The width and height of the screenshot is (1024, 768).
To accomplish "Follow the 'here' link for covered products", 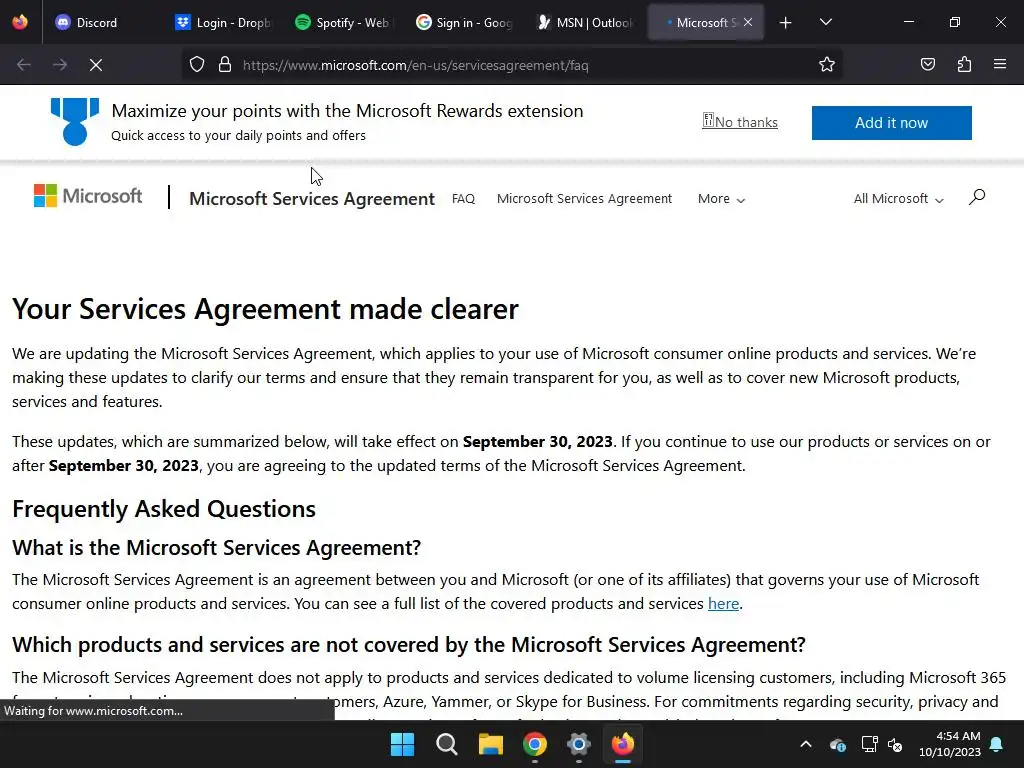I will pos(723,603).
